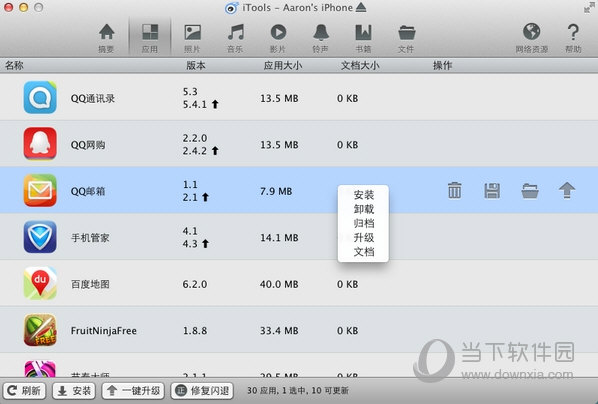Click the eject icon next to Aaron's iPhone
This screenshot has height=404, width=598.
pos(361,8)
